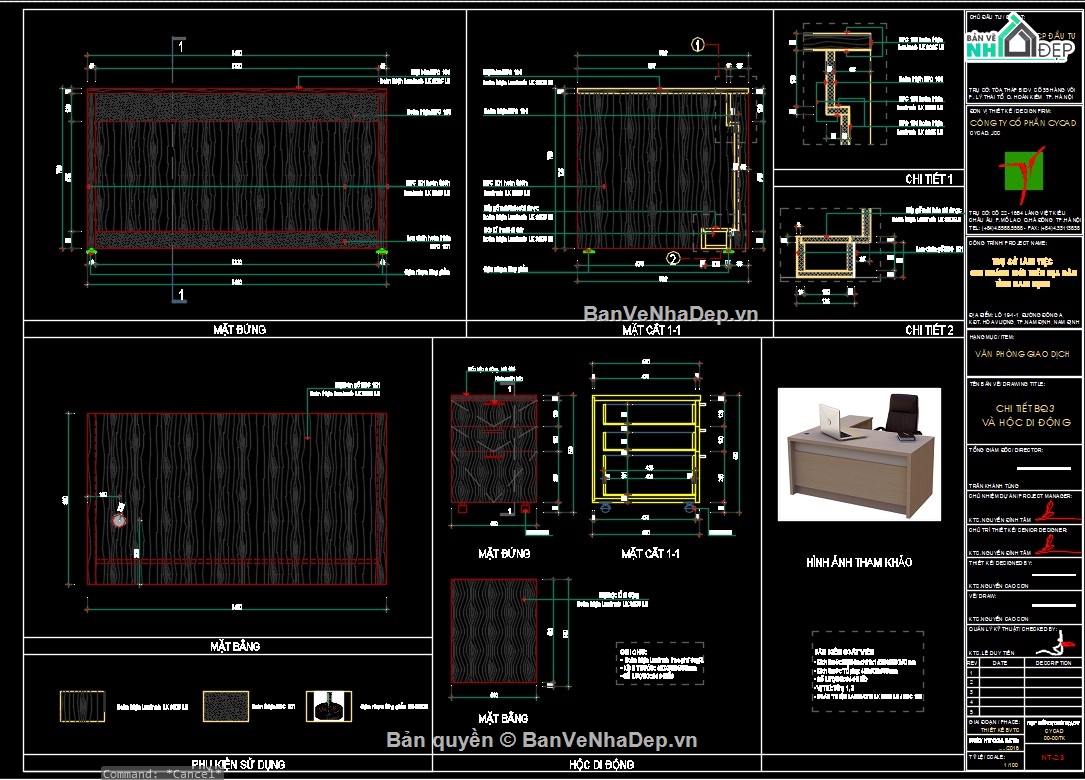Screen dimensions: 1085x780
Task: Click section marker circle 1 above desk section
Action: [698, 44]
